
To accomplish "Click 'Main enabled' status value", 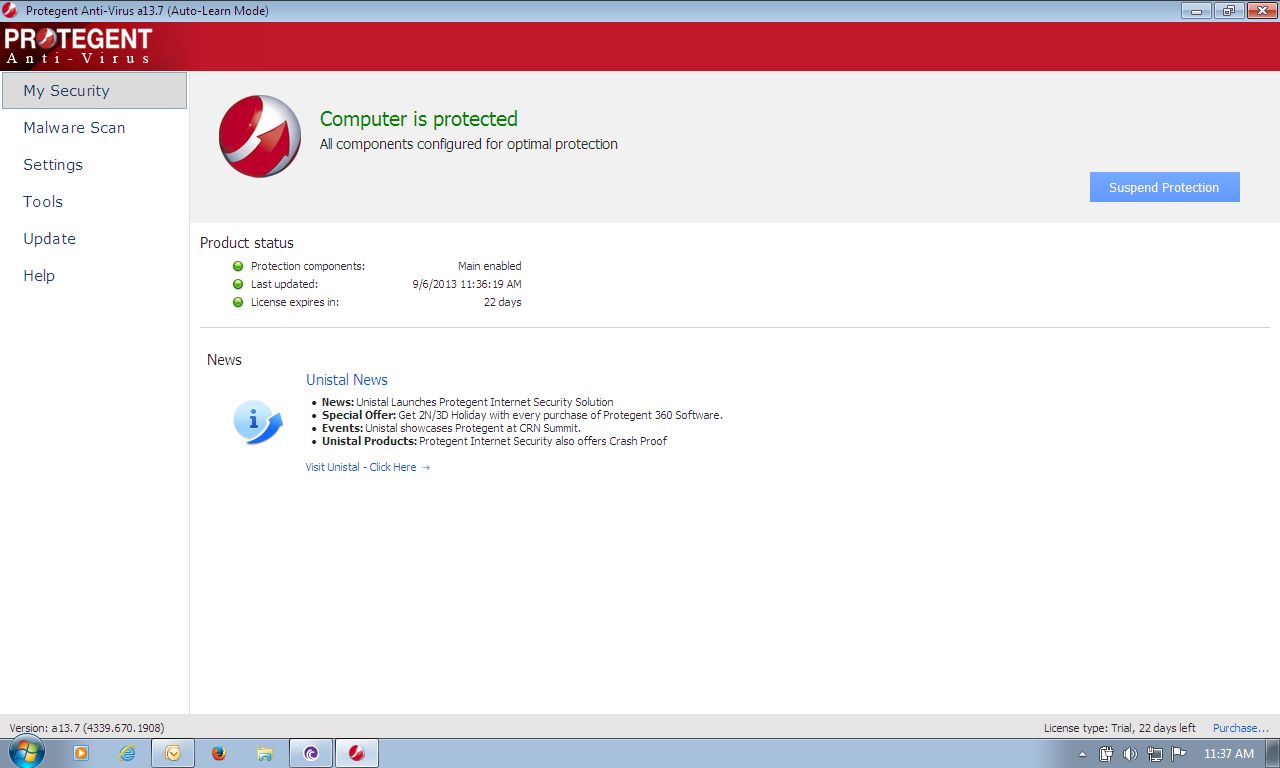I will [490, 266].
